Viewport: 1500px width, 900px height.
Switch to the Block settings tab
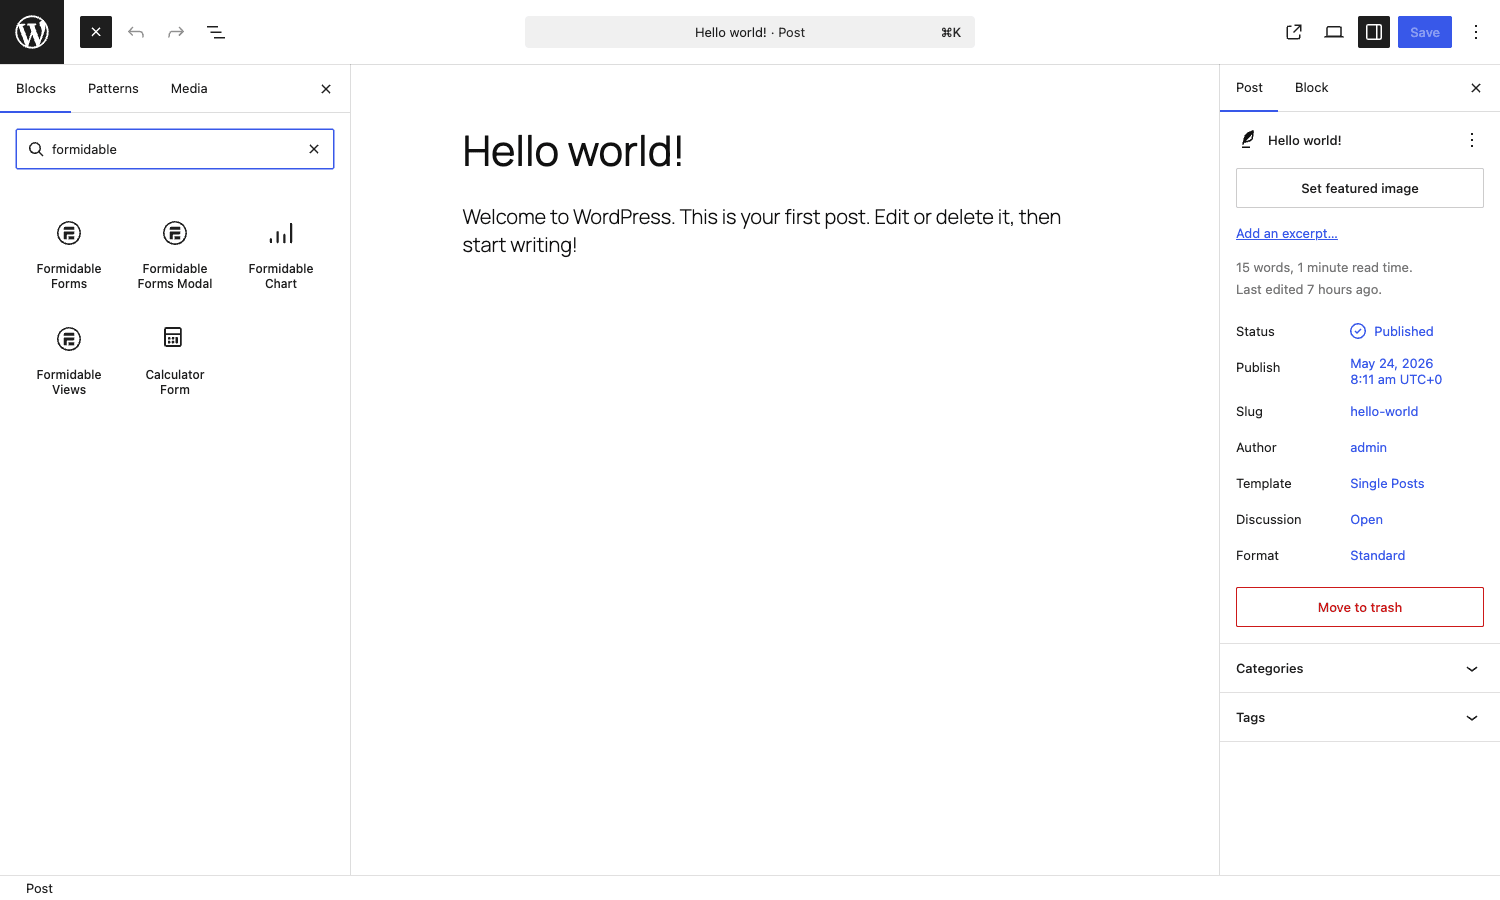[x=1311, y=88]
